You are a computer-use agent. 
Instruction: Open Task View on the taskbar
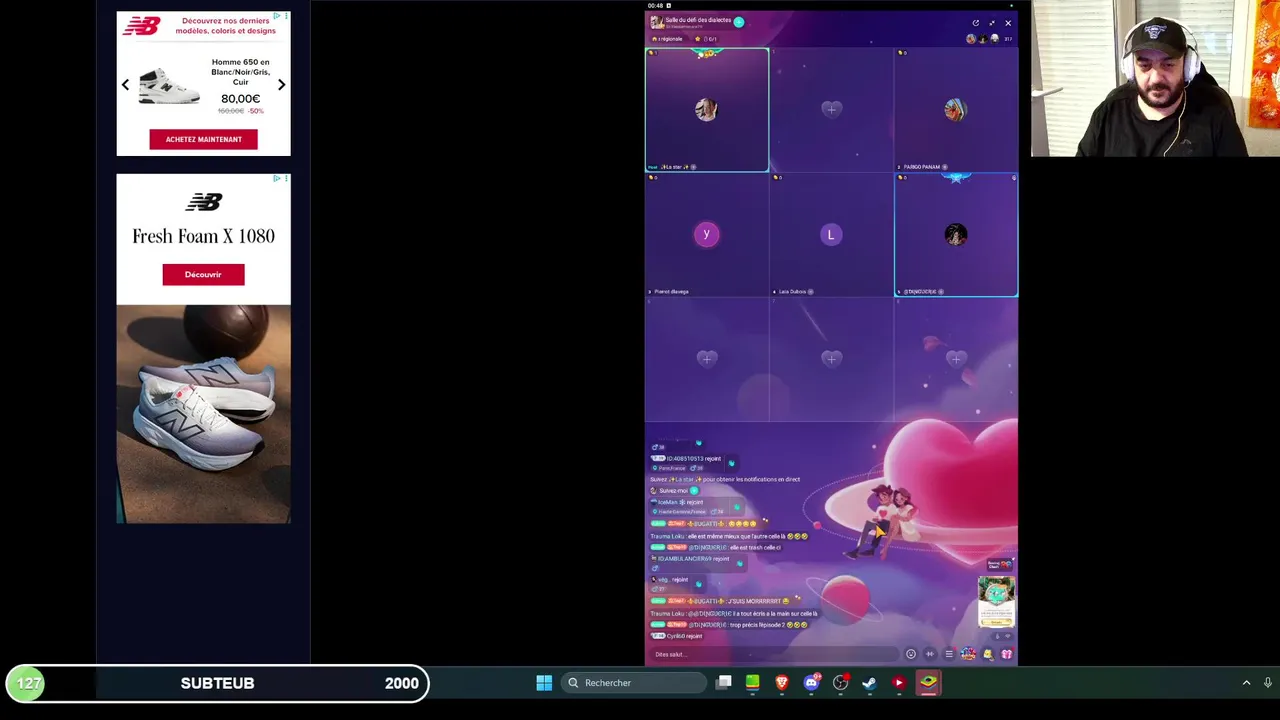point(724,683)
